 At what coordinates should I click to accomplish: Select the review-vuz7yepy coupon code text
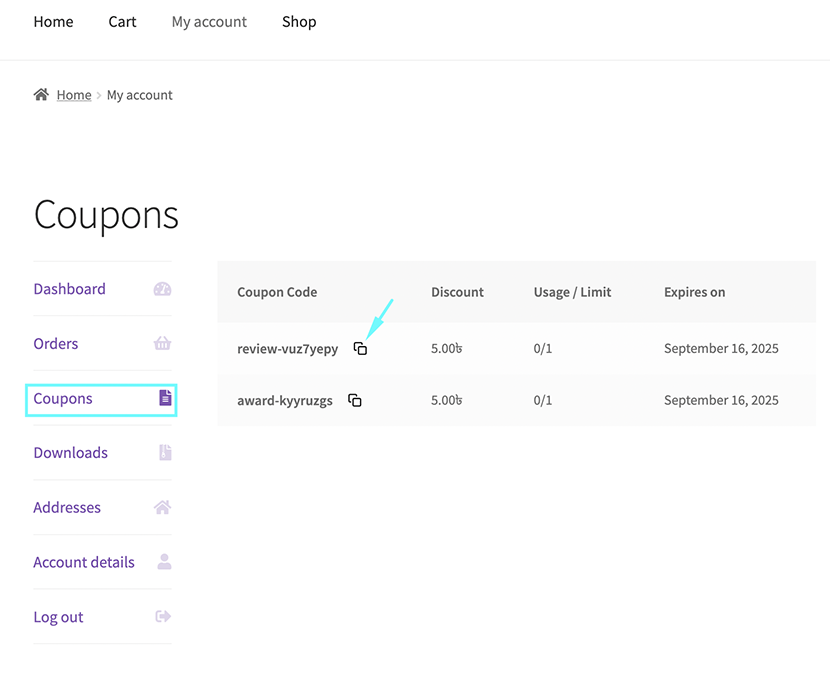(287, 349)
